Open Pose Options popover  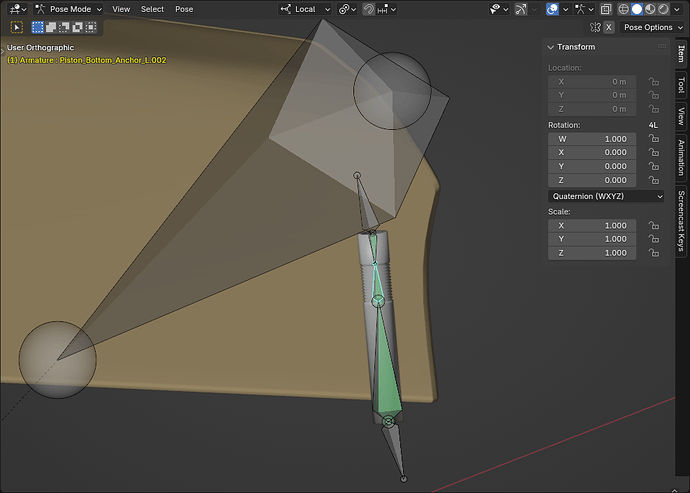pyautogui.click(x=652, y=27)
